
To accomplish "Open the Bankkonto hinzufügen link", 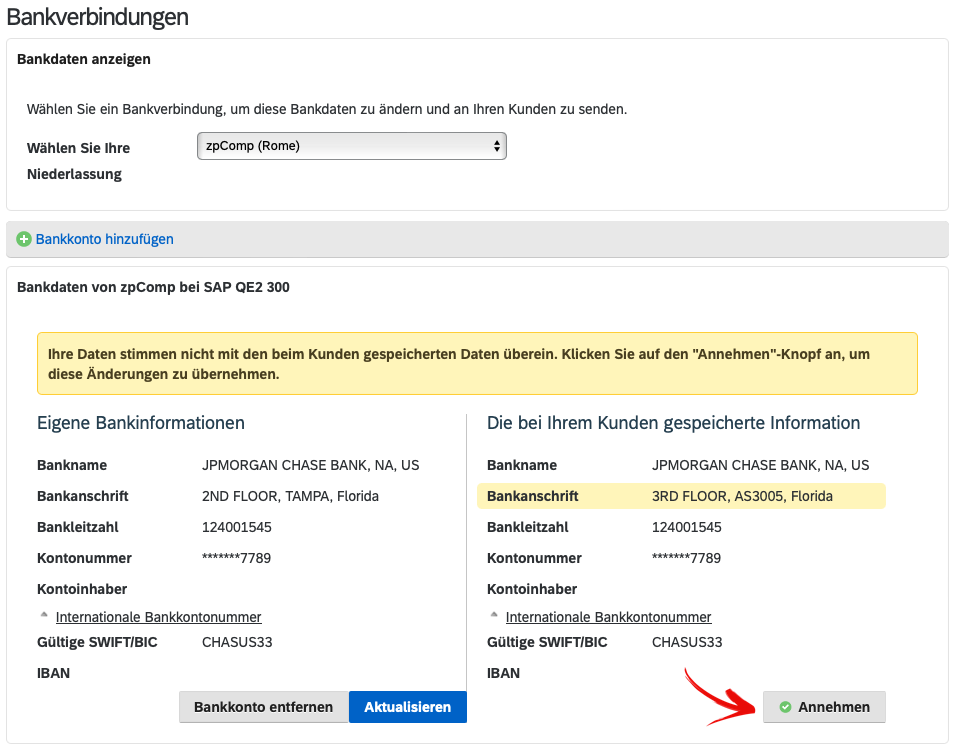I will (104, 240).
